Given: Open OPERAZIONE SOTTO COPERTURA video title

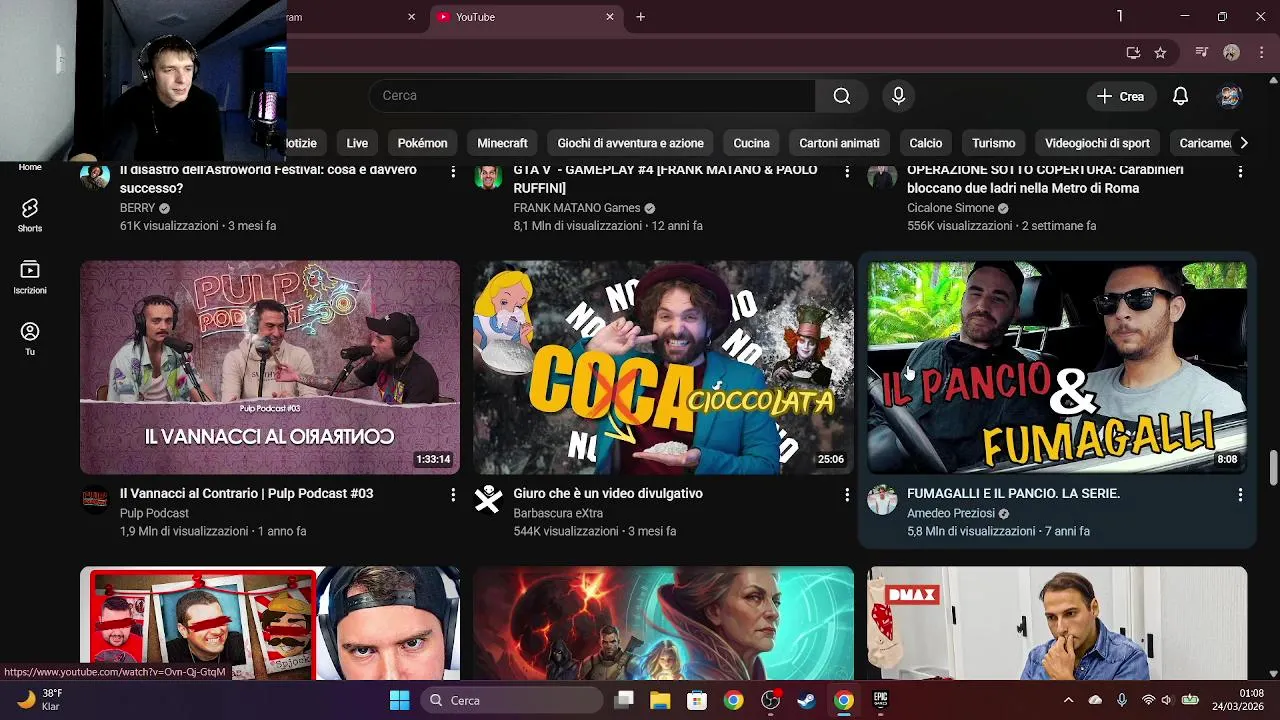Looking at the screenshot, I should [1045, 178].
